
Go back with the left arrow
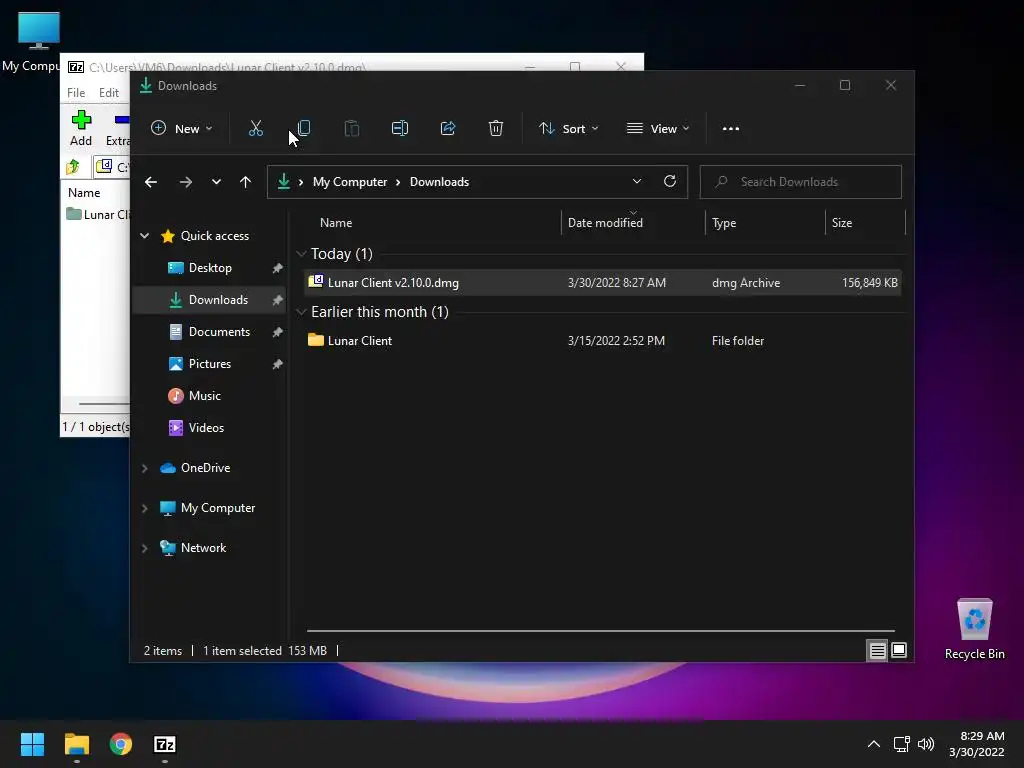[151, 182]
